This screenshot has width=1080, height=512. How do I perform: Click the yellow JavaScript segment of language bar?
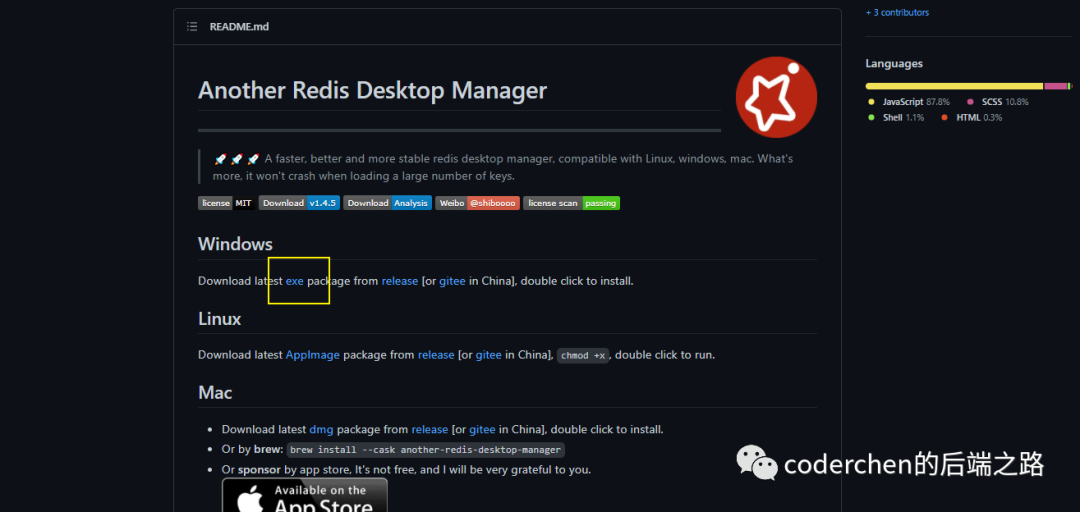click(954, 86)
